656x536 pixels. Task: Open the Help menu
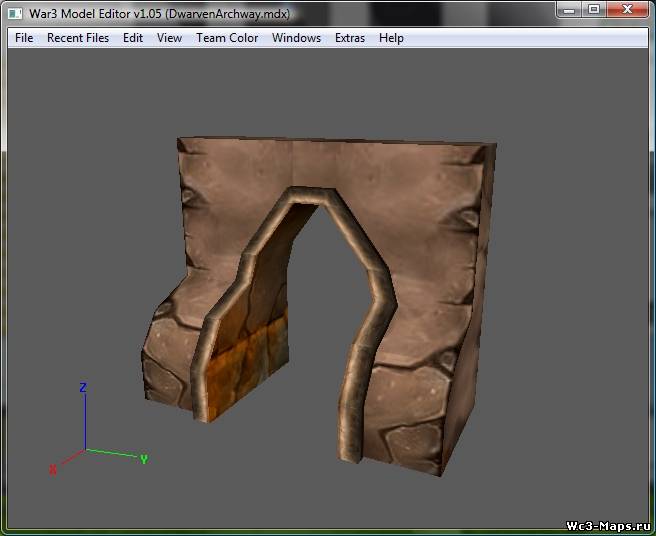click(x=391, y=38)
